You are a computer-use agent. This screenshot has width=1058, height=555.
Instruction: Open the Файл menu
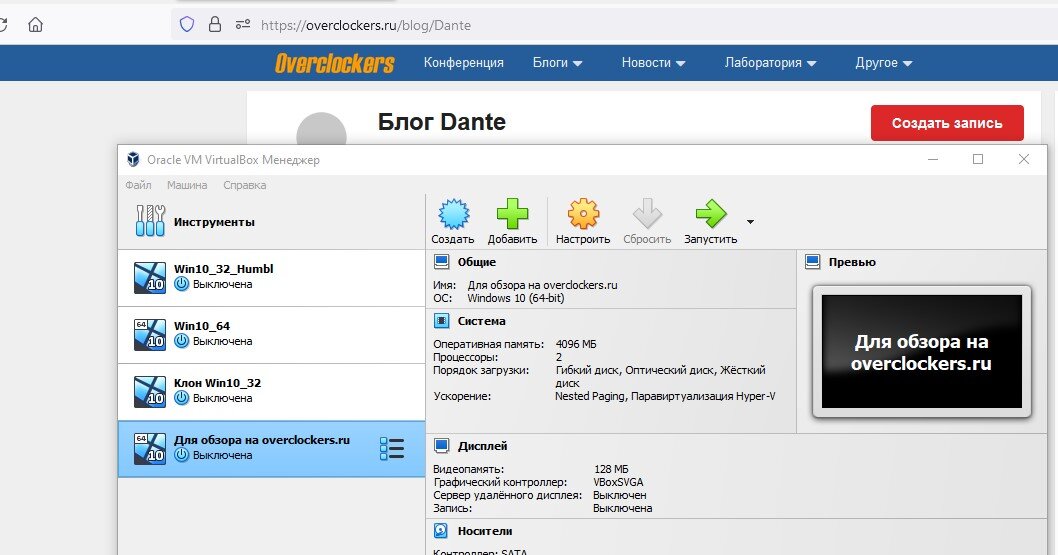coord(138,185)
